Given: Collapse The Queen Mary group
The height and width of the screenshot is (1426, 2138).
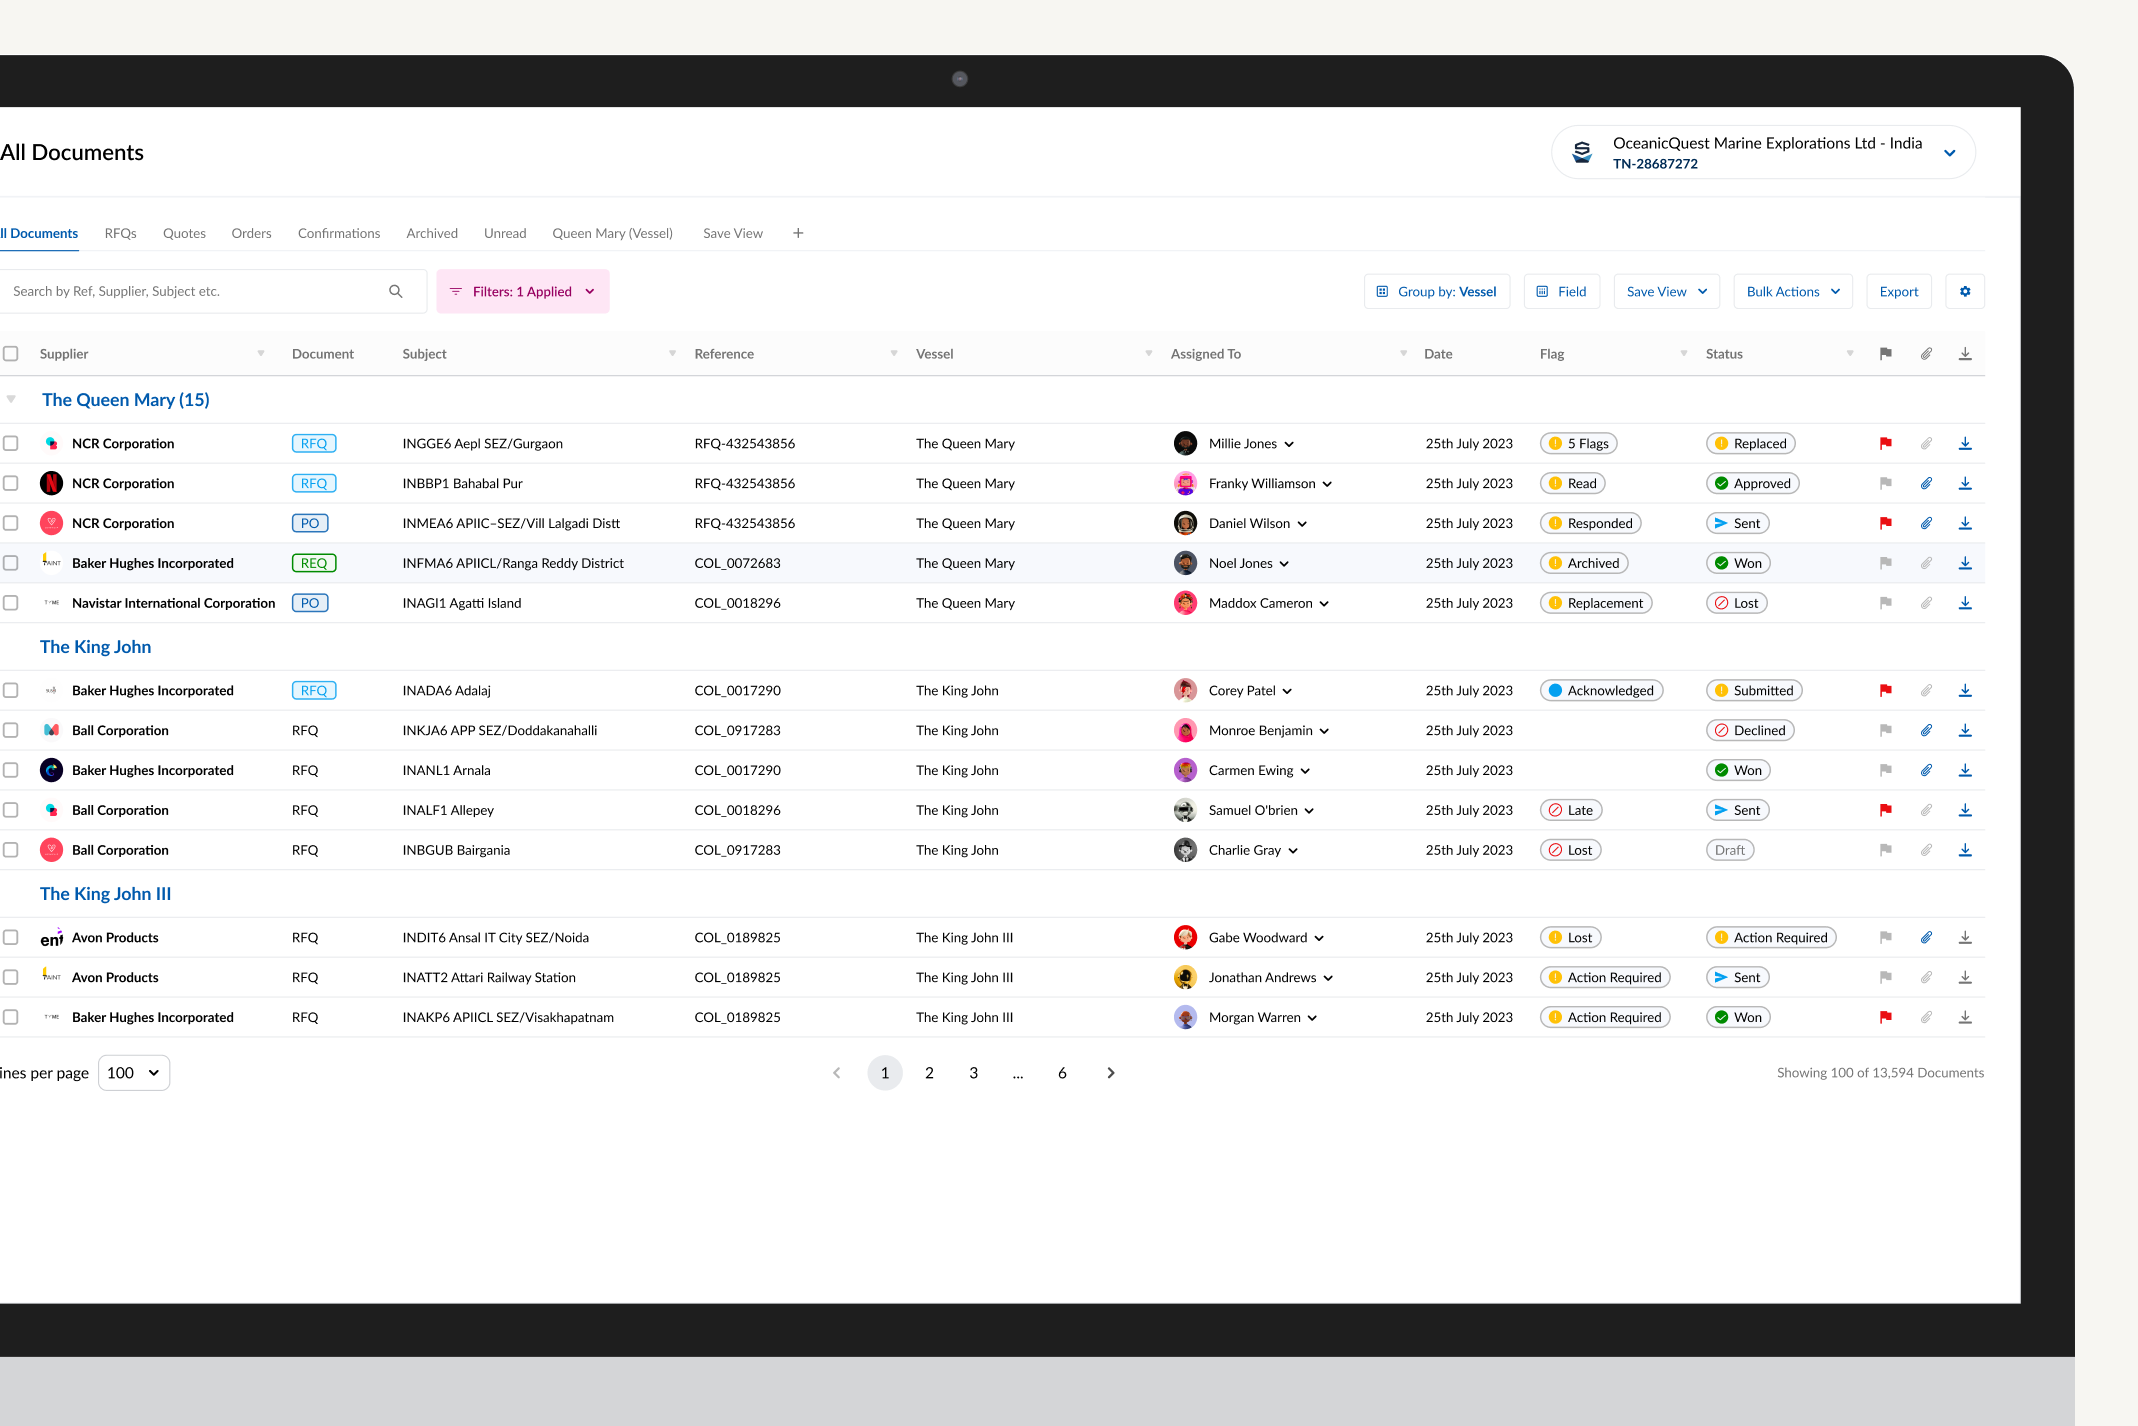Looking at the screenshot, I should pos(11,399).
